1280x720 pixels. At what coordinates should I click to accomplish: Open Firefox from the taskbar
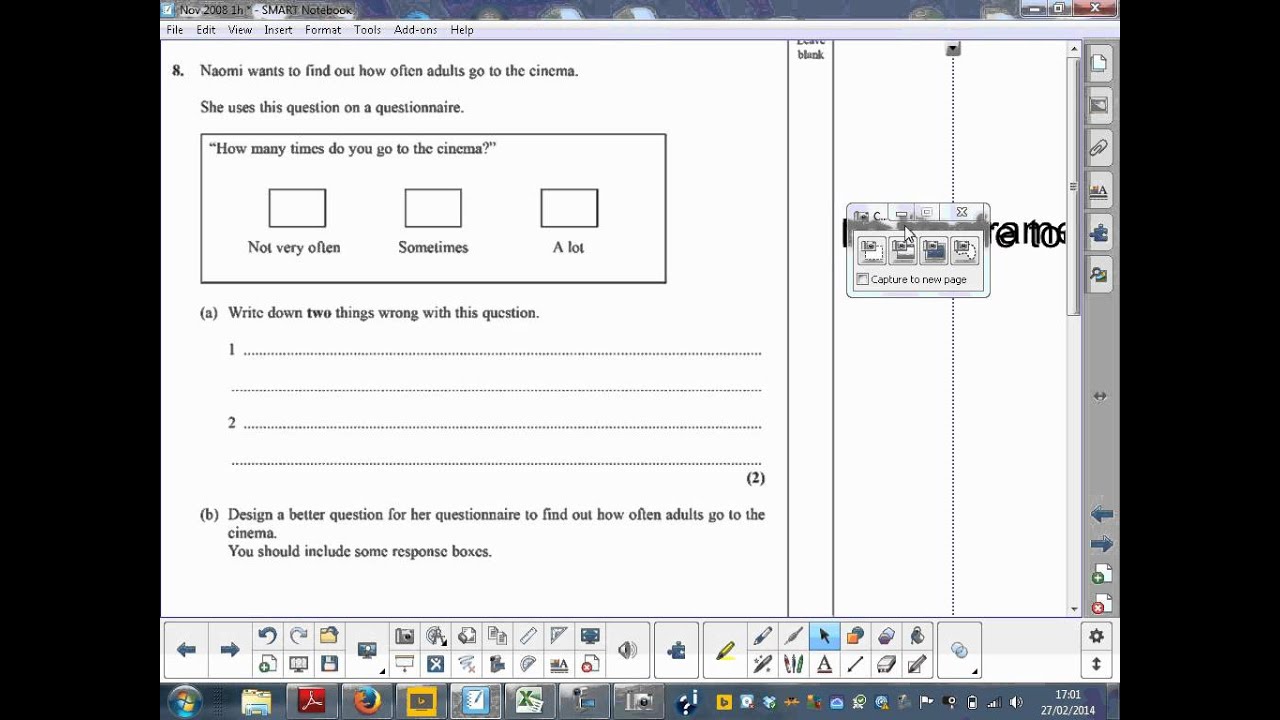click(367, 702)
